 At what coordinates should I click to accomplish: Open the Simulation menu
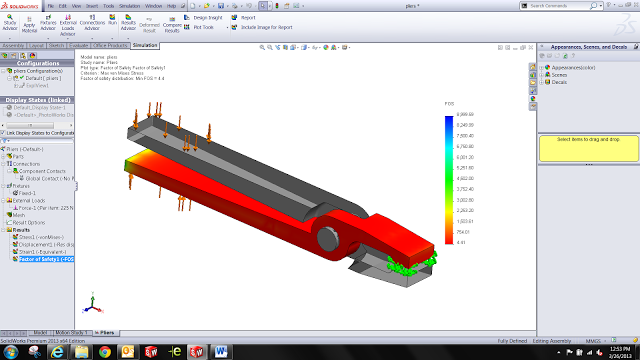pyautogui.click(x=129, y=6)
